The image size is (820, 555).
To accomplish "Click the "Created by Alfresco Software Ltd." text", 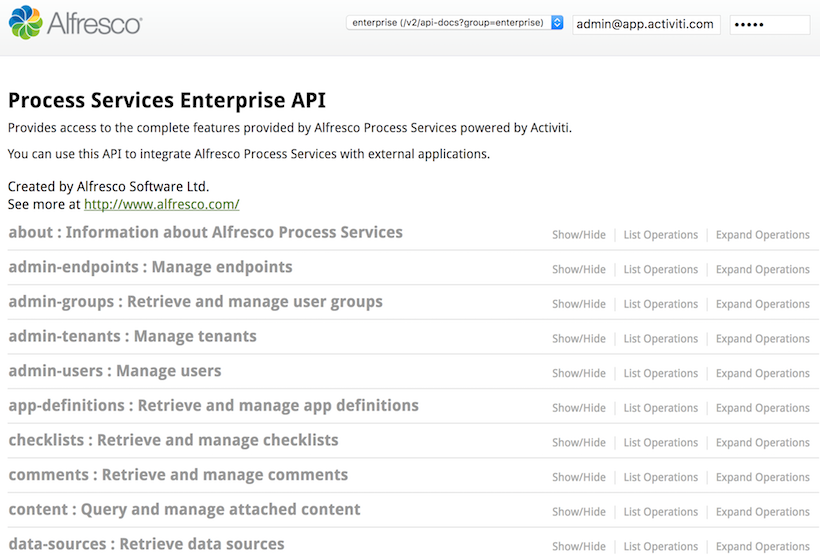I will click(x=108, y=187).
